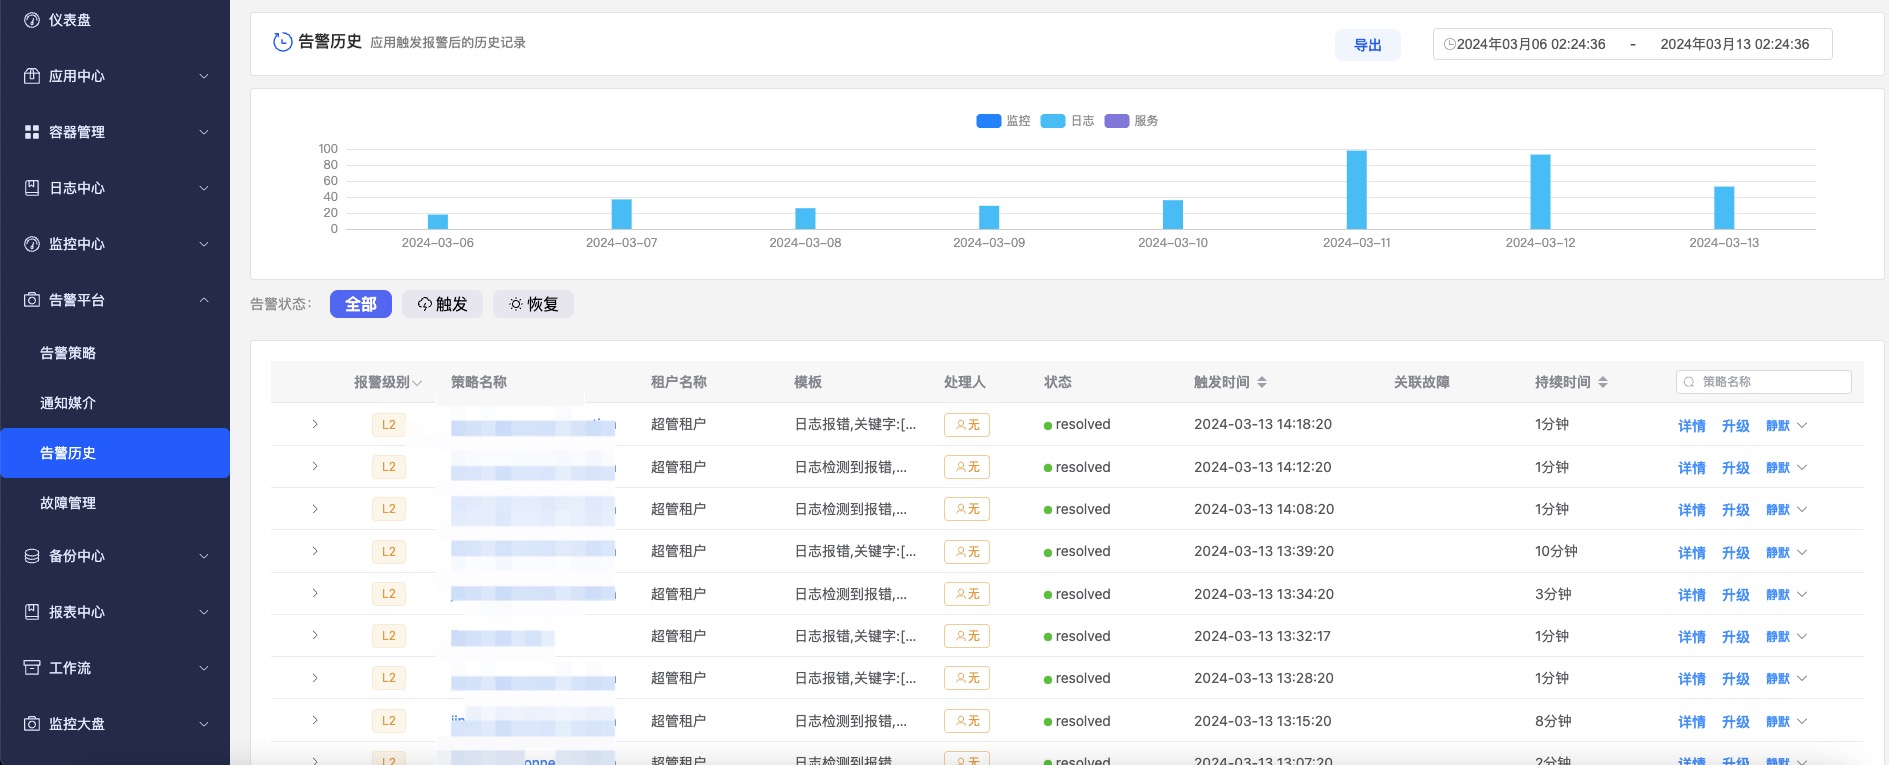1889x765 pixels.
Task: Click the search icon in 策略名称 field
Action: pyautogui.click(x=1689, y=382)
